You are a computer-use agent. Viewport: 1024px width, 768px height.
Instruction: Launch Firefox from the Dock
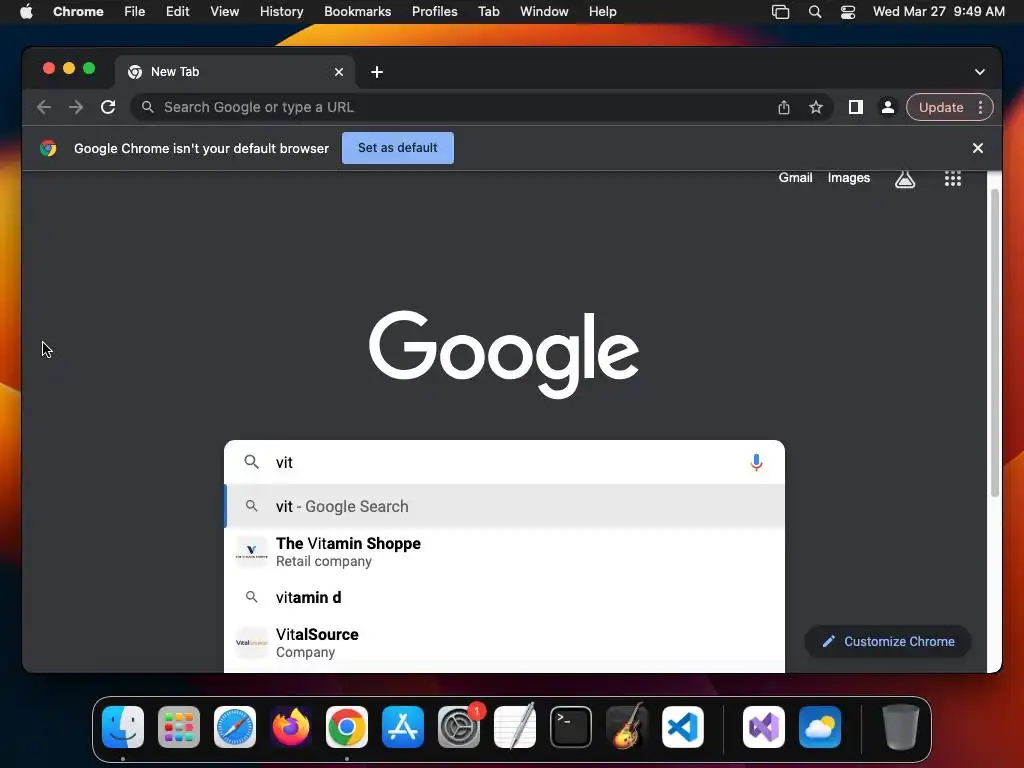click(291, 727)
